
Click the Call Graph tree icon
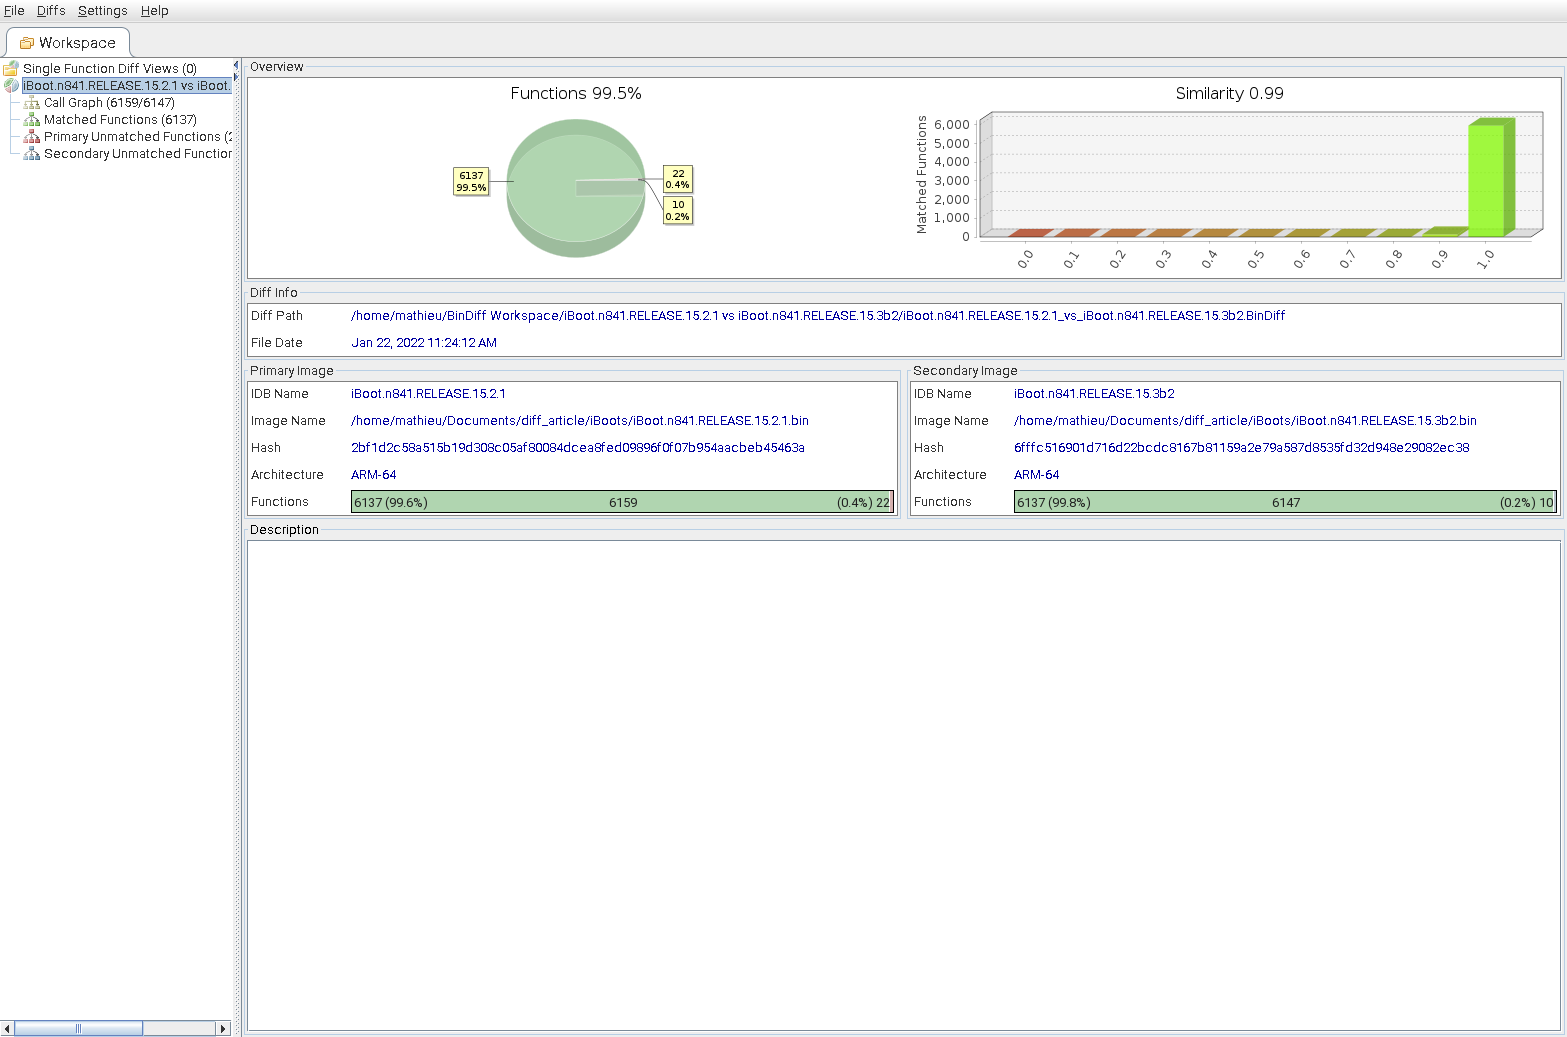[x=32, y=103]
